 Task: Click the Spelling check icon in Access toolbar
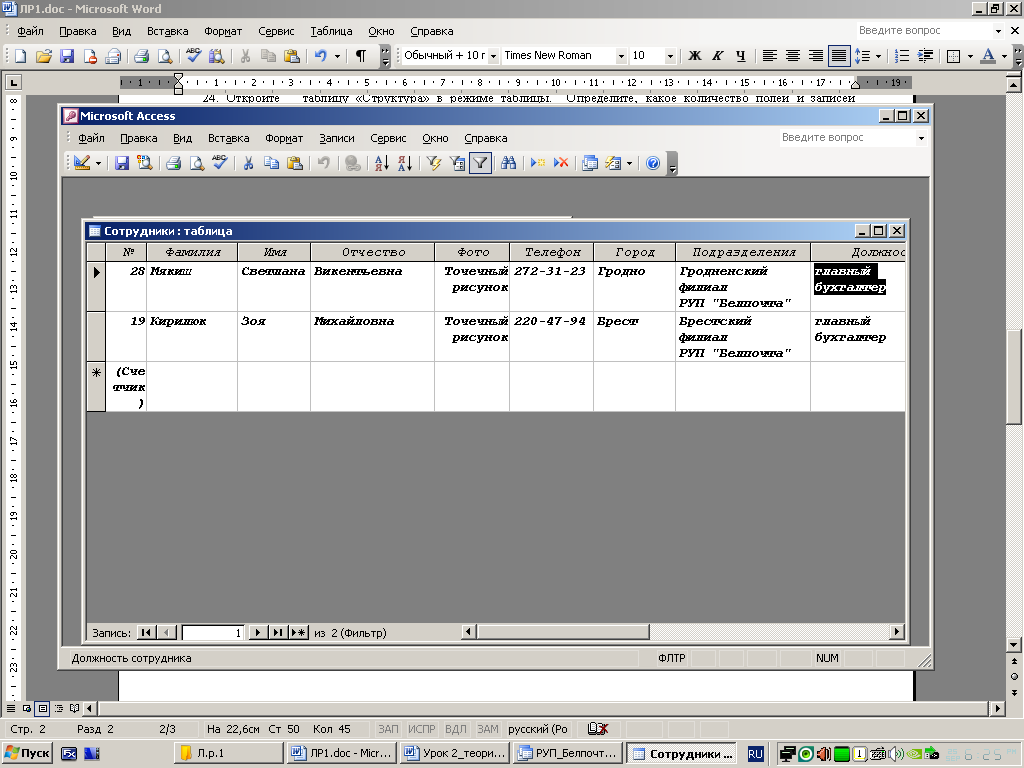219,163
